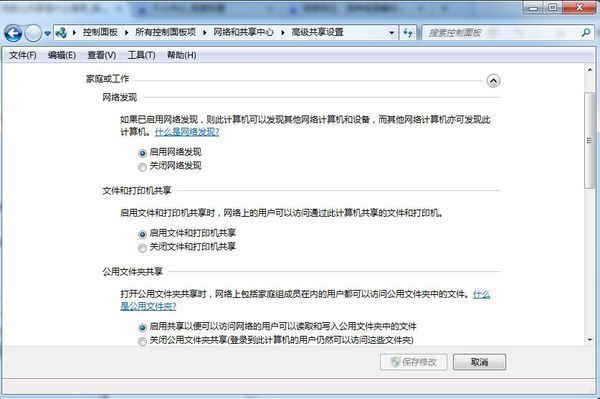Viewport: 600px width, 399px height.
Task: Click the magnifier search icon
Action: coord(586,33)
